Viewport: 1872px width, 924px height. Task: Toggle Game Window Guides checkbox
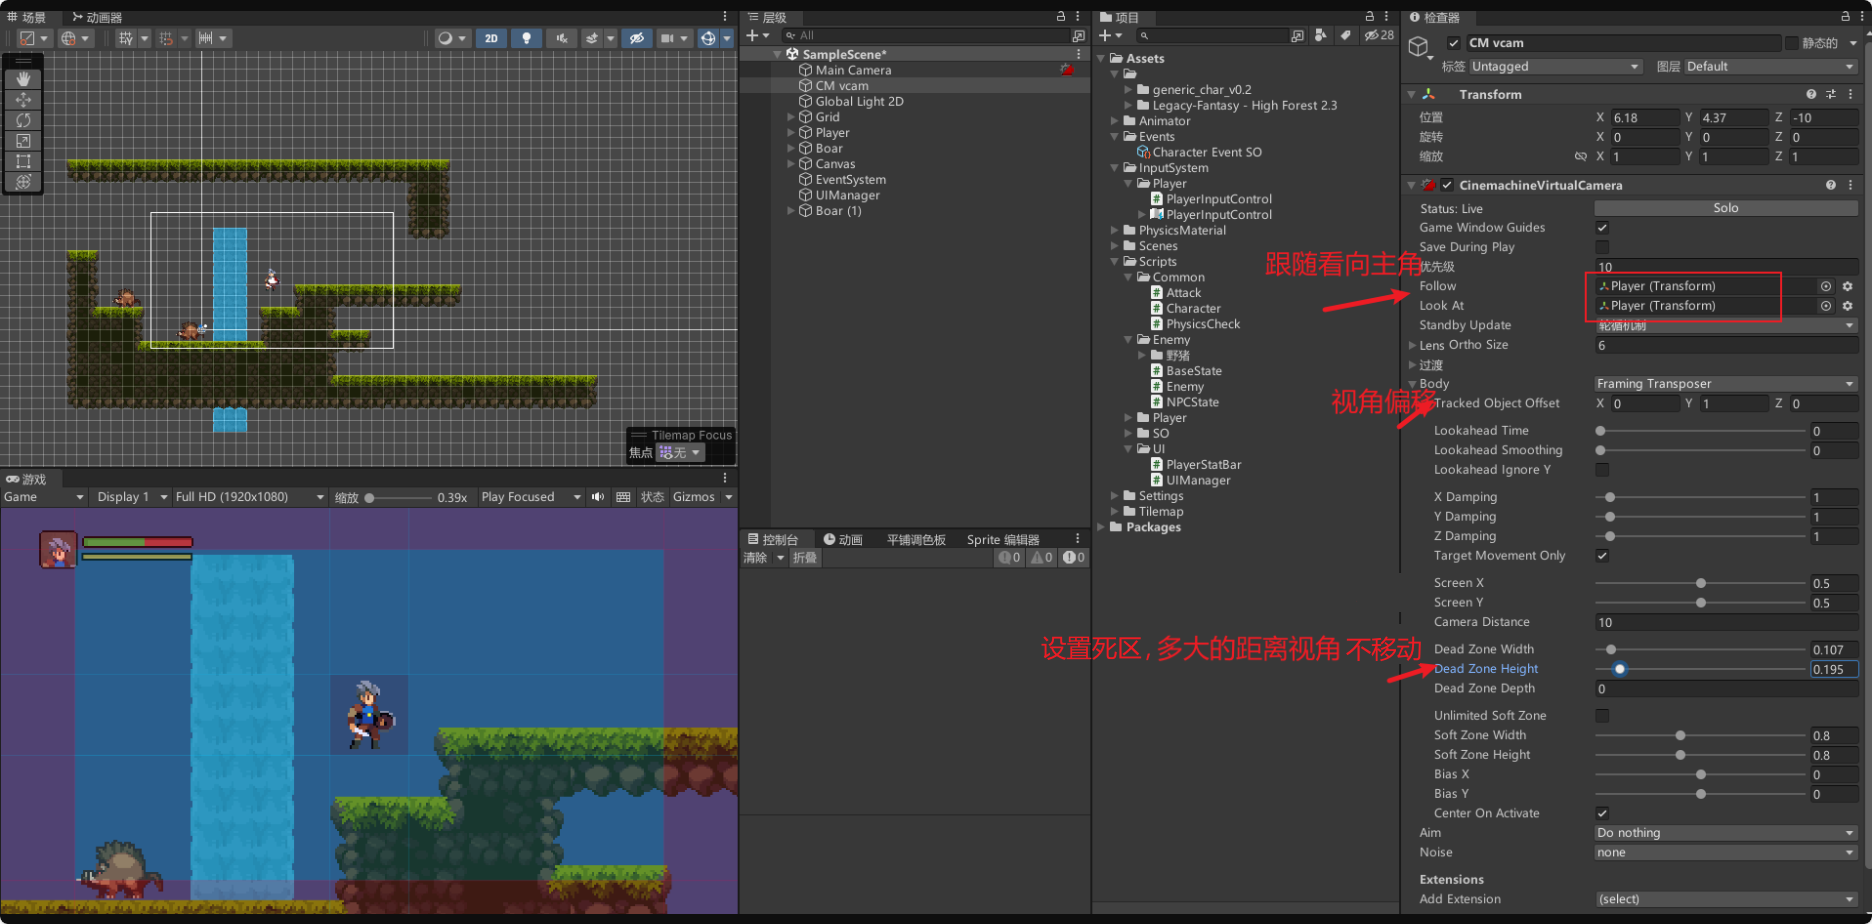click(1602, 228)
